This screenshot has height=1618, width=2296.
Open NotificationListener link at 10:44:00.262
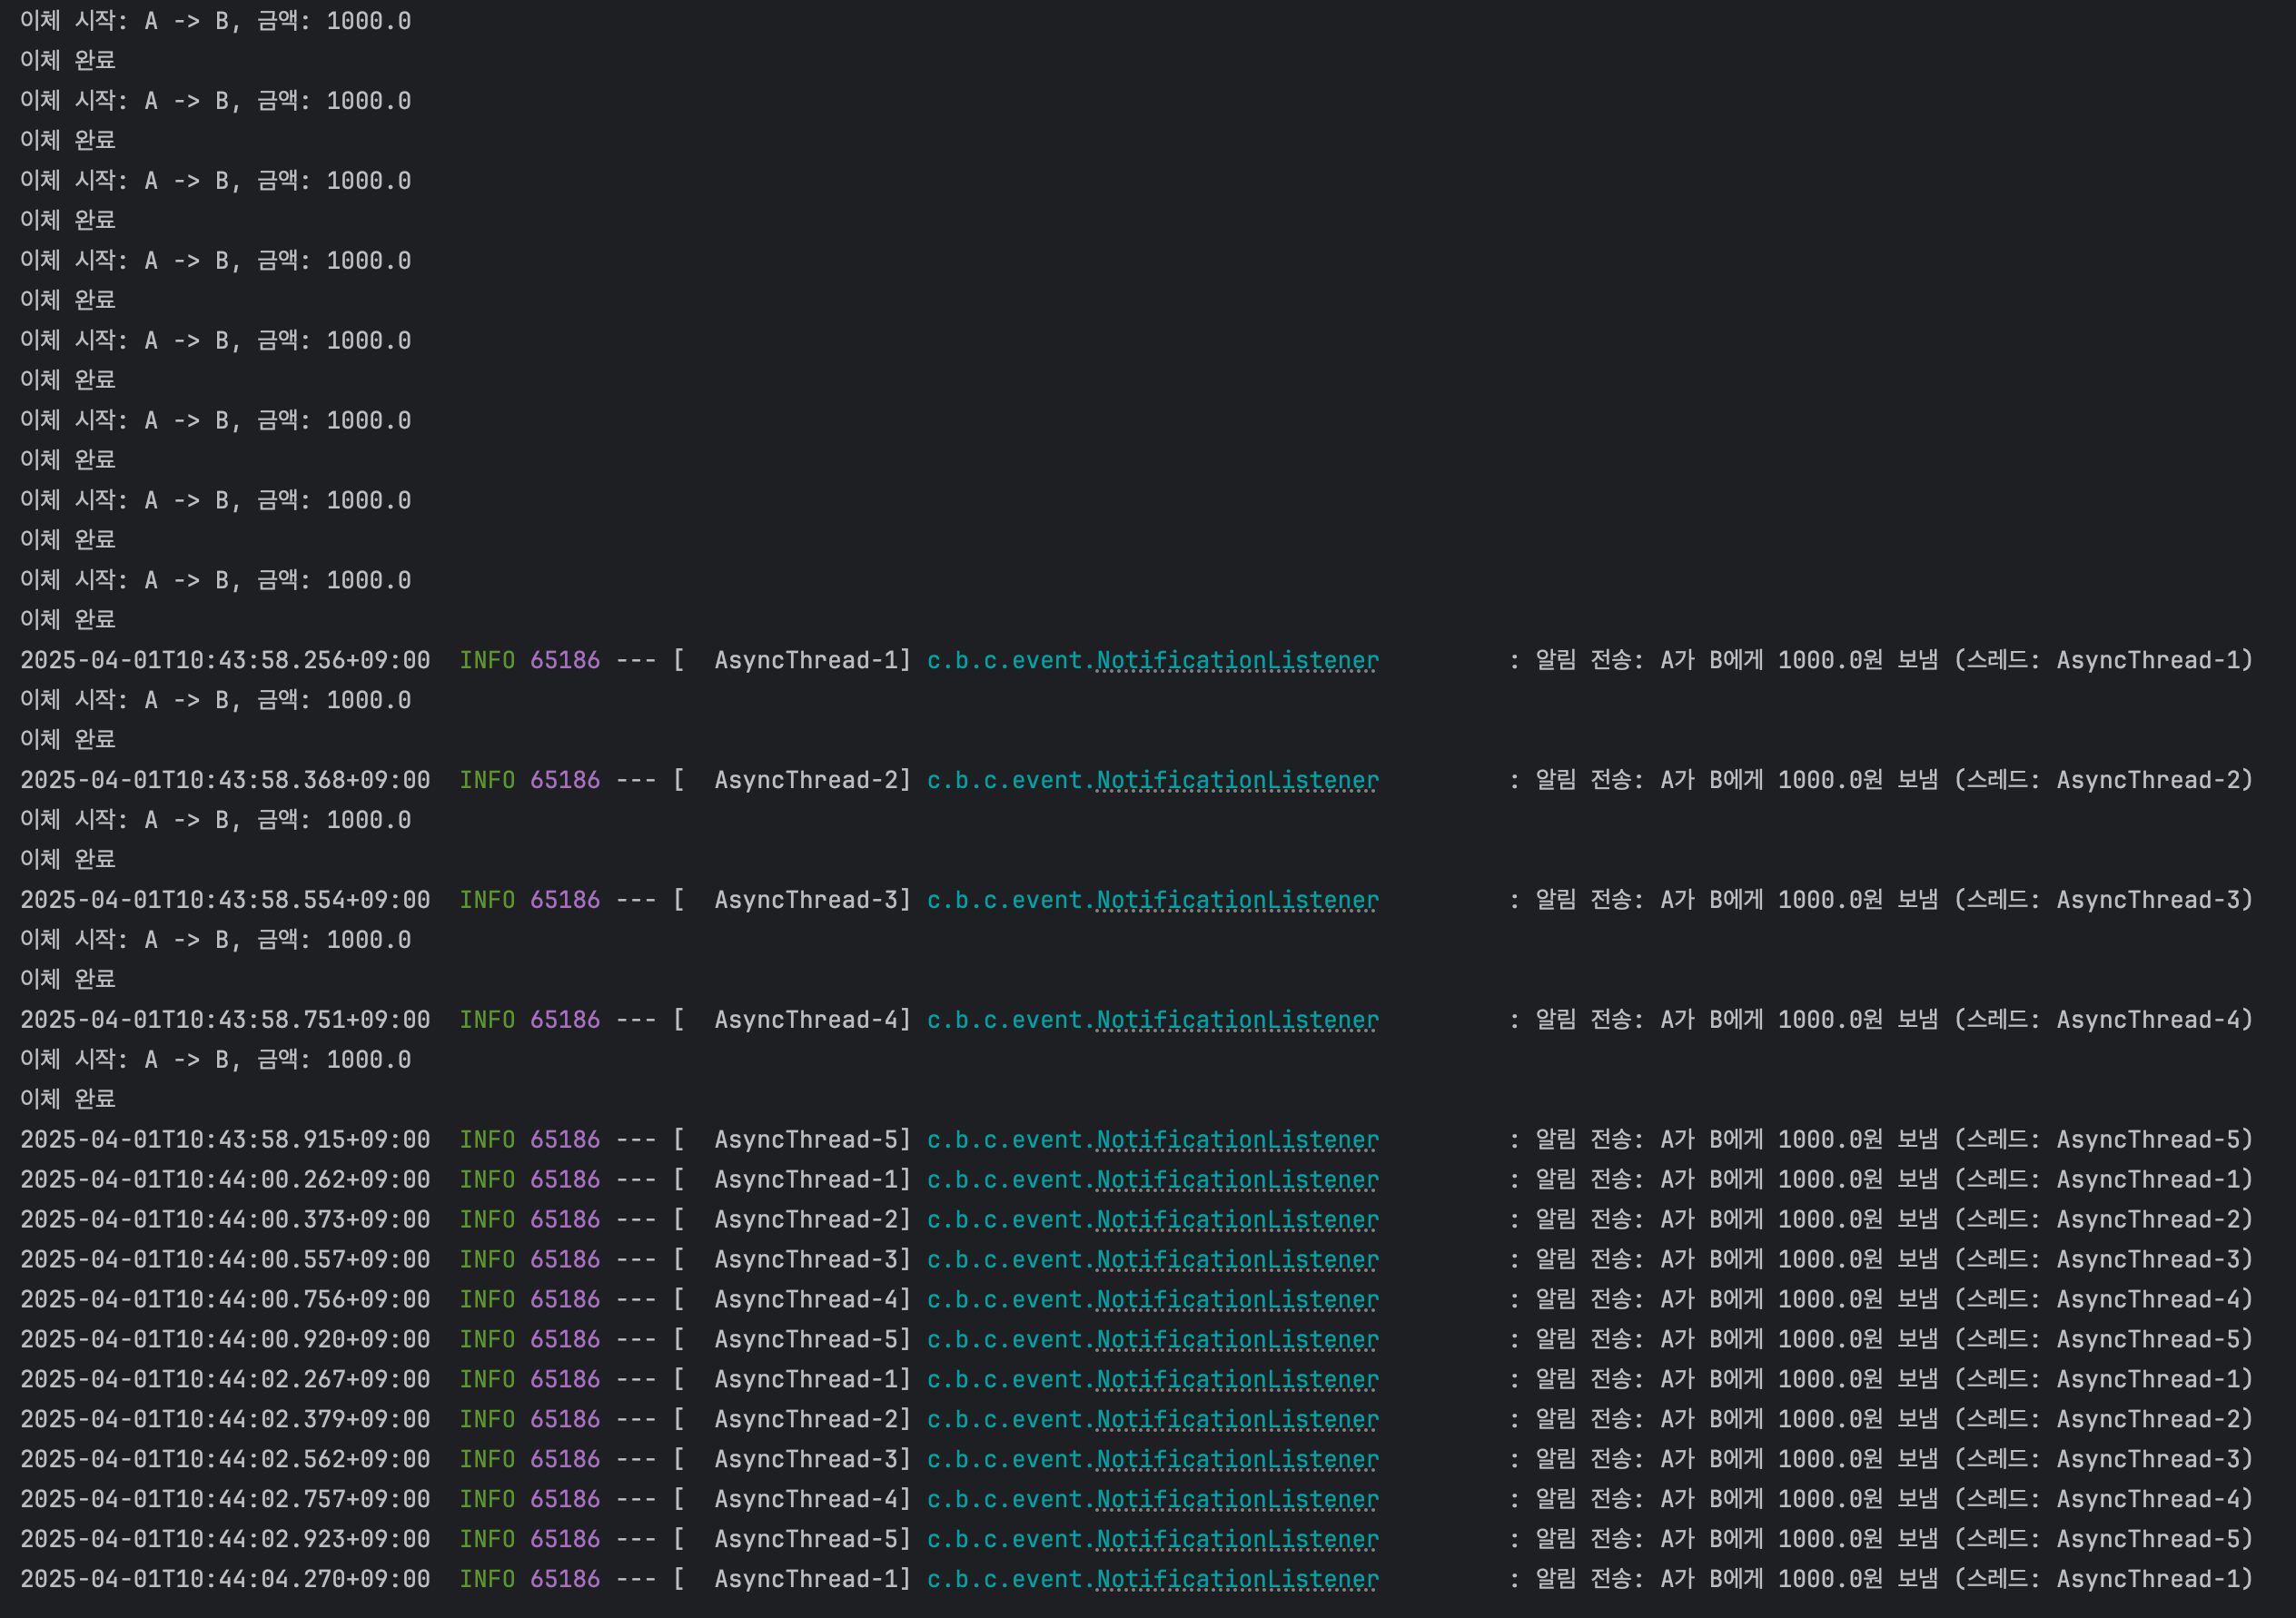pyautogui.click(x=1237, y=1181)
